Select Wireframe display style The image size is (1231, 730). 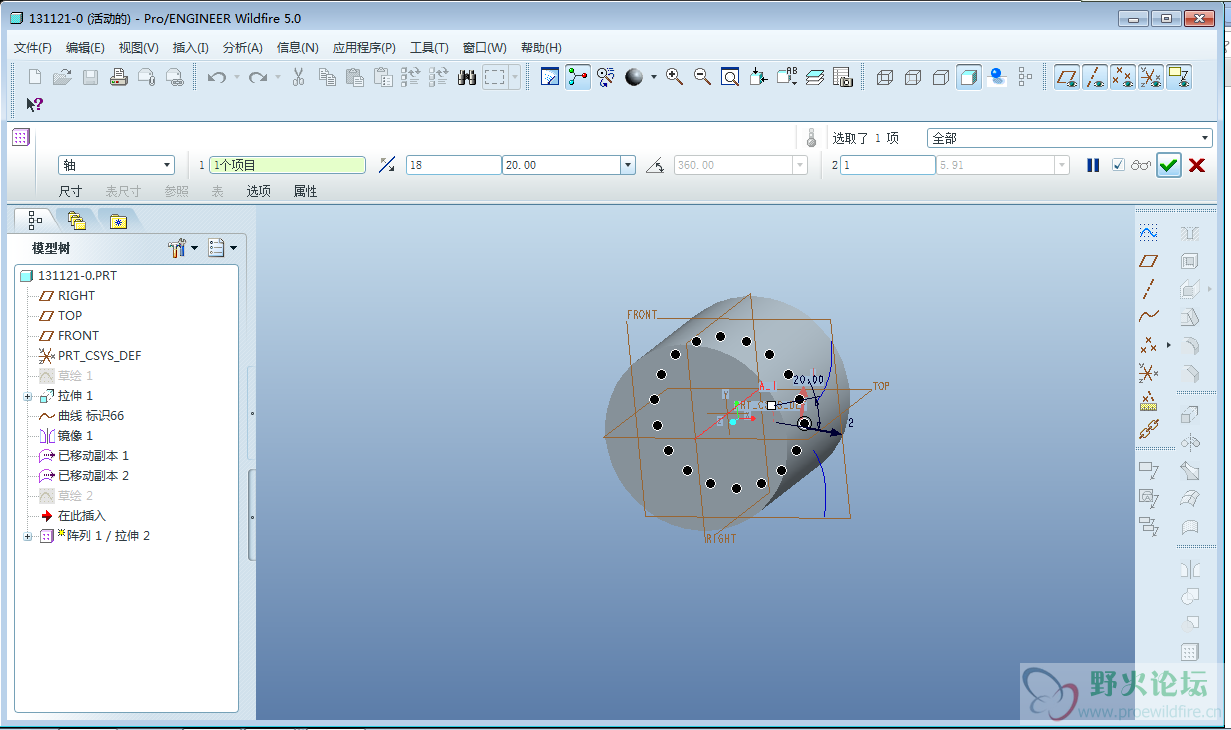click(884, 77)
